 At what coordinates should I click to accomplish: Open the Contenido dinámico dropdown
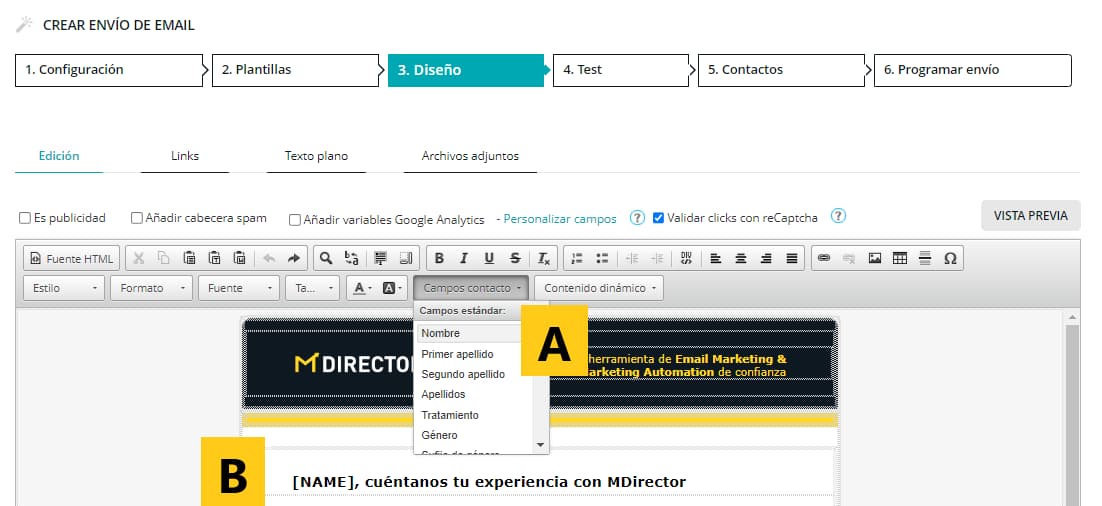click(599, 288)
